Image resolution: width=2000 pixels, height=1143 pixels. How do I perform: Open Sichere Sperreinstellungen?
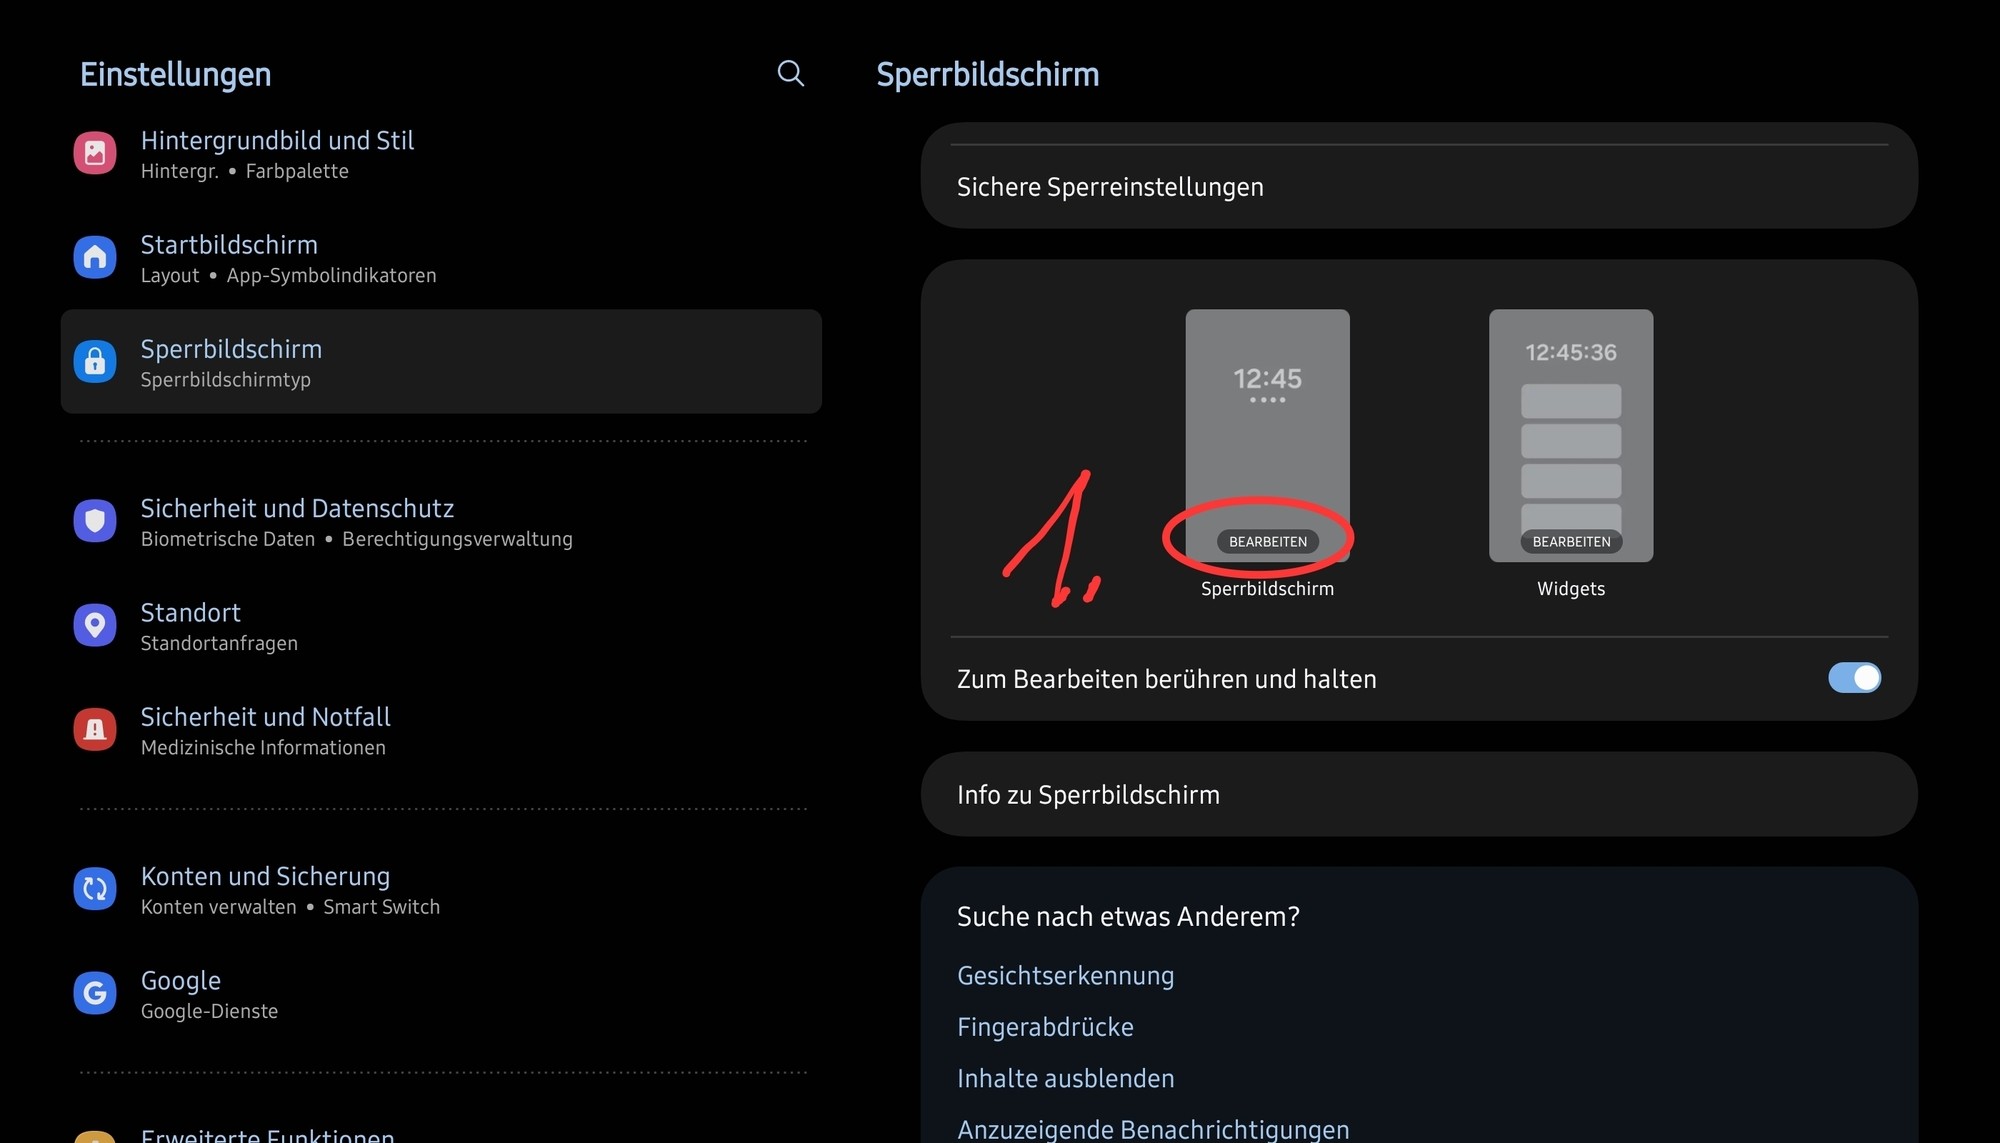coord(1110,187)
